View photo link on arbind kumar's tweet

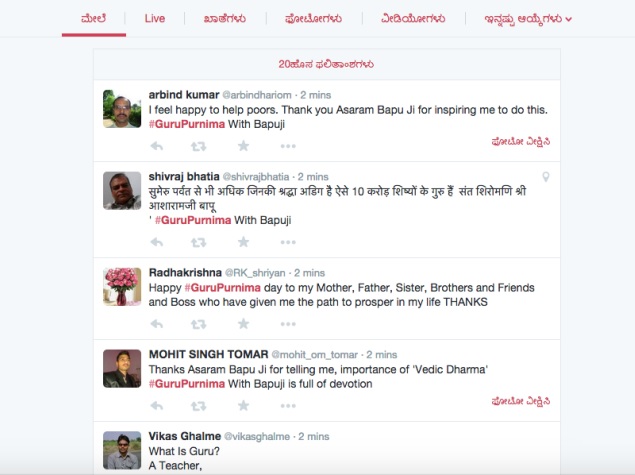click(x=521, y=142)
